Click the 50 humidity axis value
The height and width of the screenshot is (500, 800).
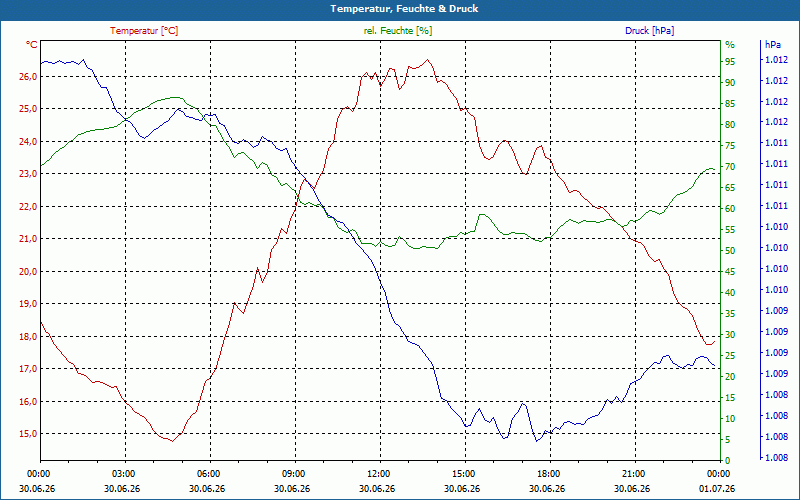(x=731, y=251)
